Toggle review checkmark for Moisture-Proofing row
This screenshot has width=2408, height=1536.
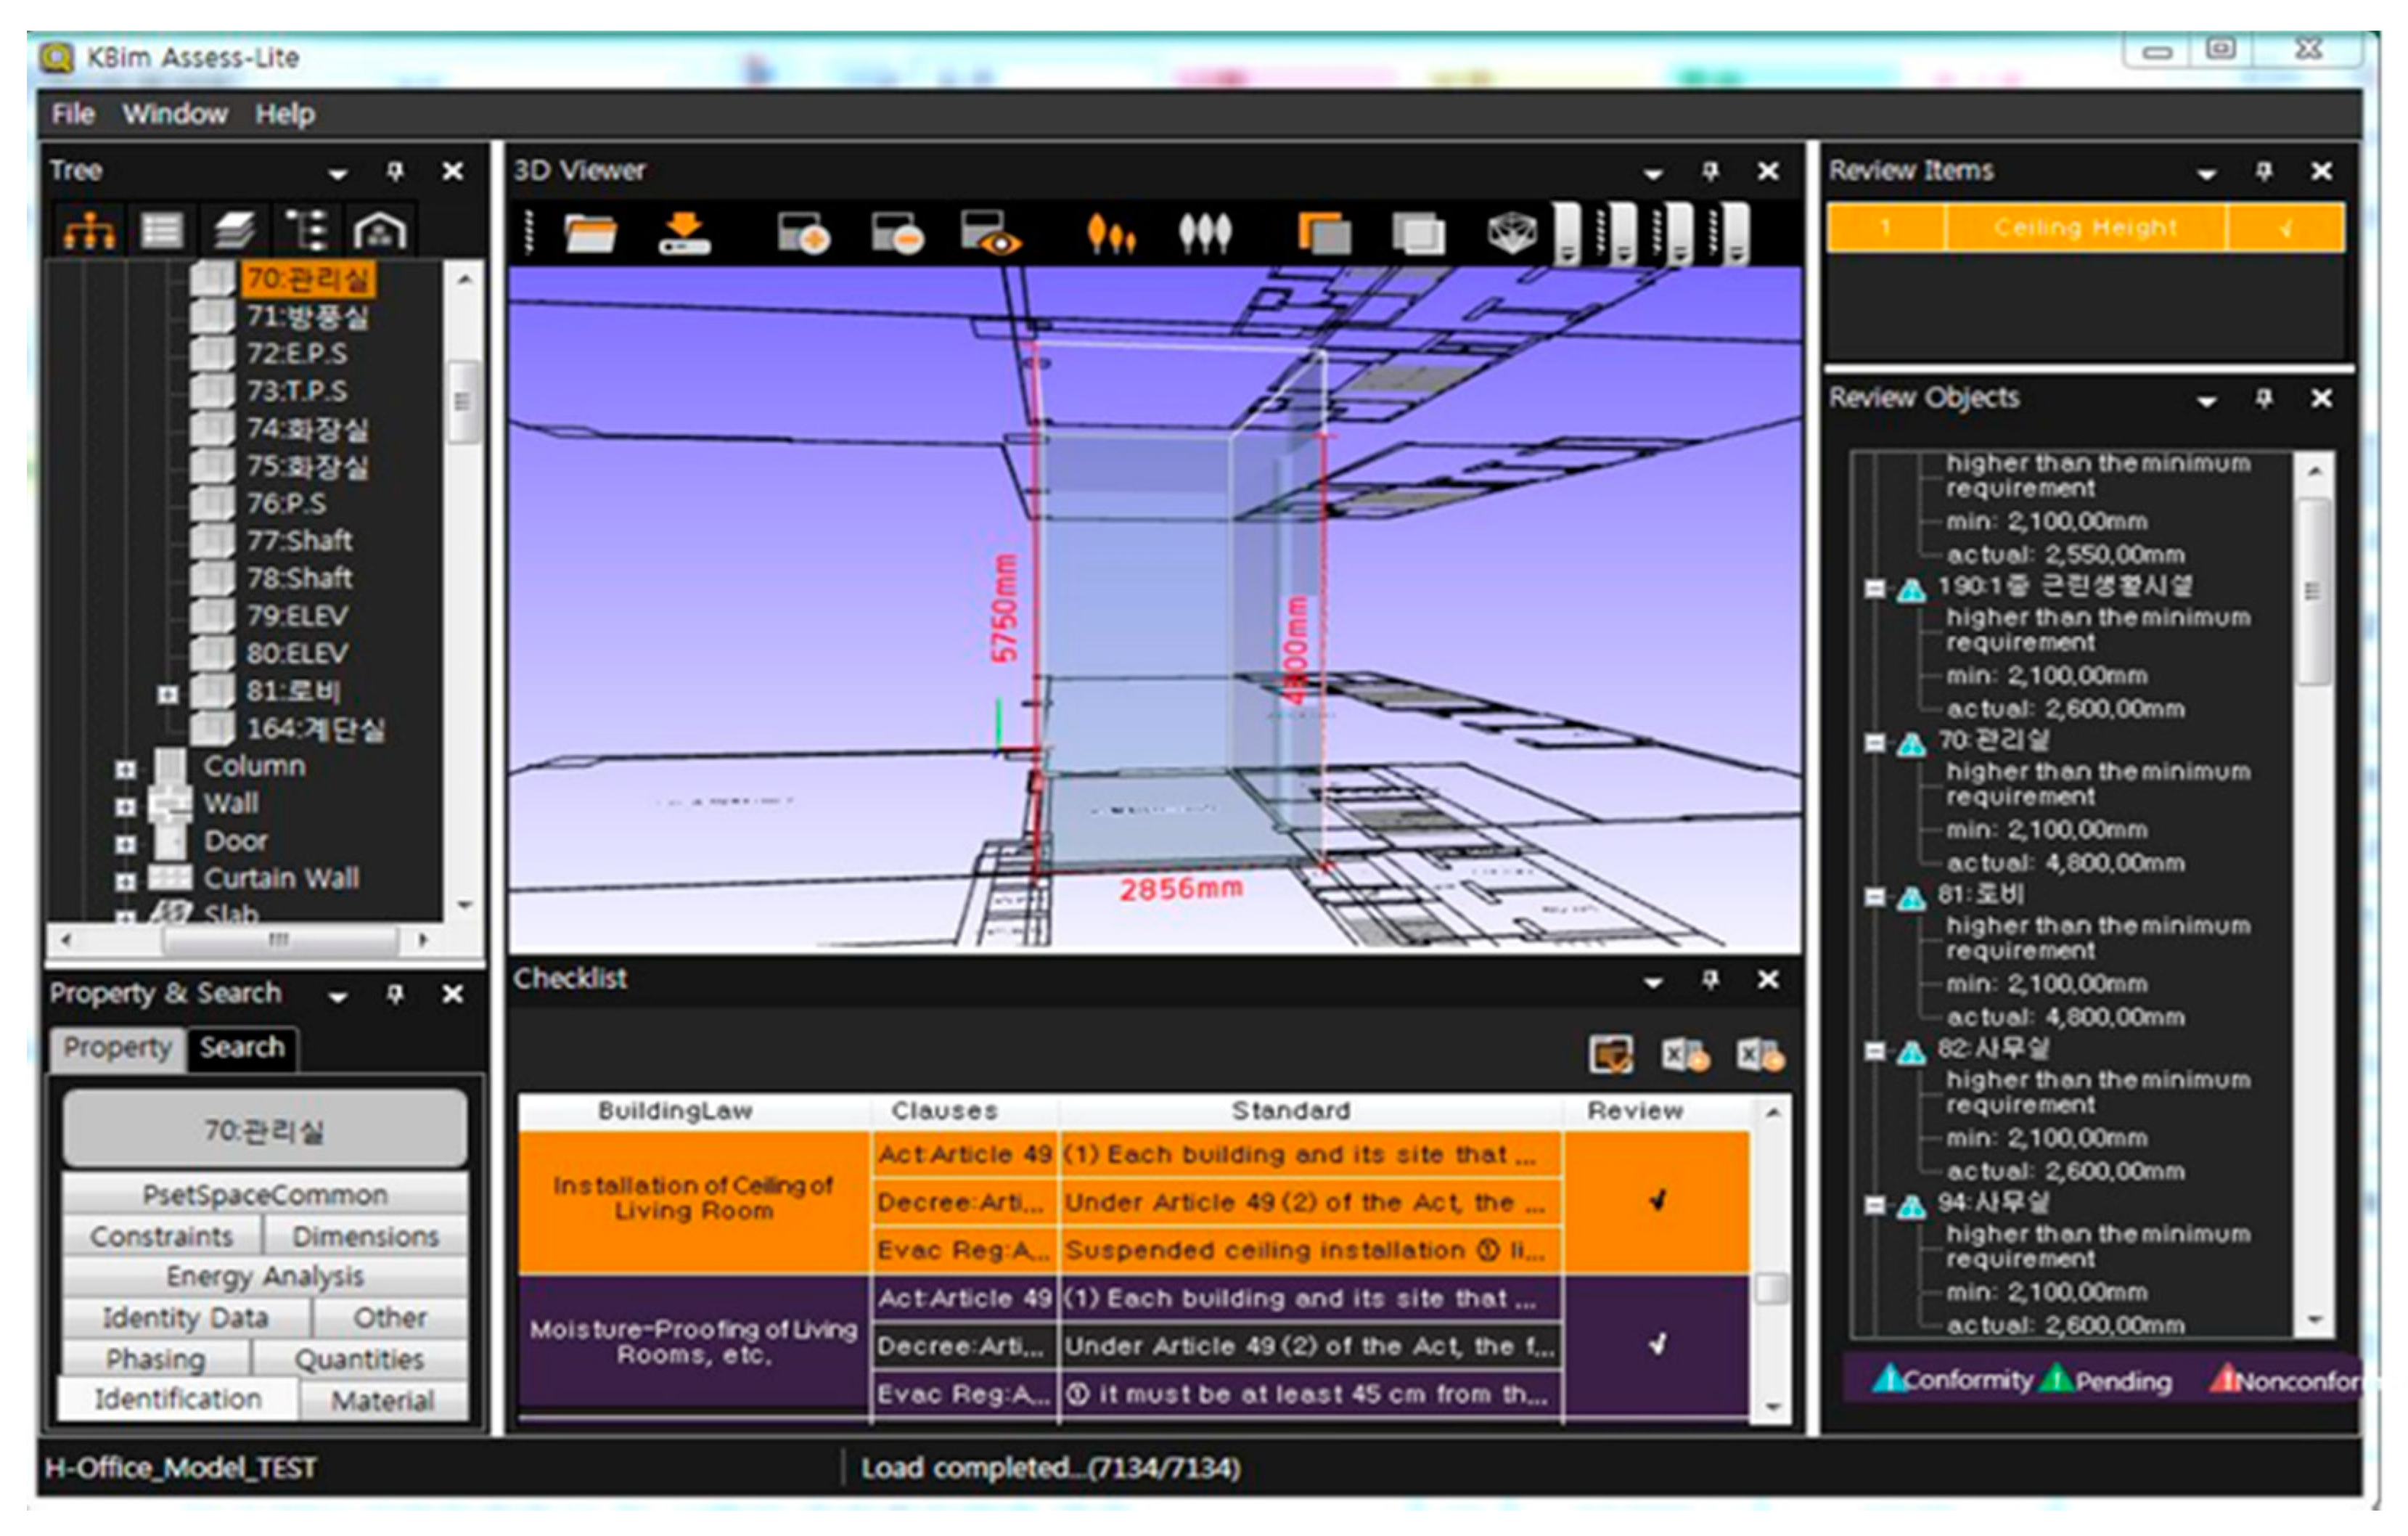pos(1657,1344)
